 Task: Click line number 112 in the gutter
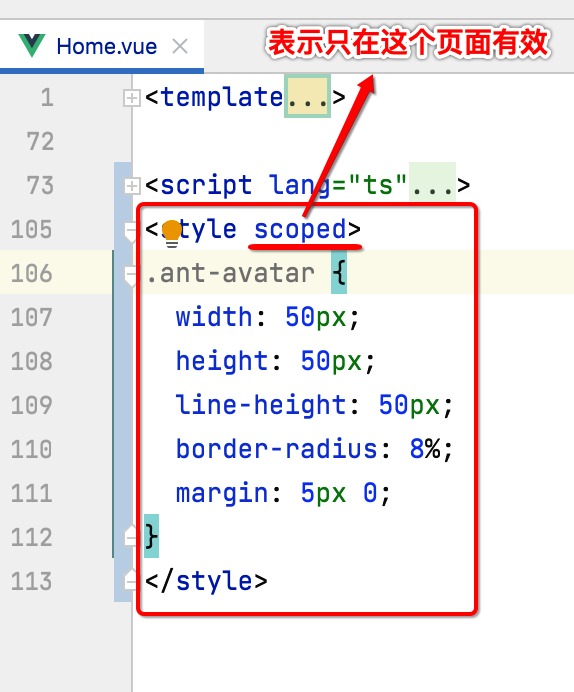tap(32, 537)
